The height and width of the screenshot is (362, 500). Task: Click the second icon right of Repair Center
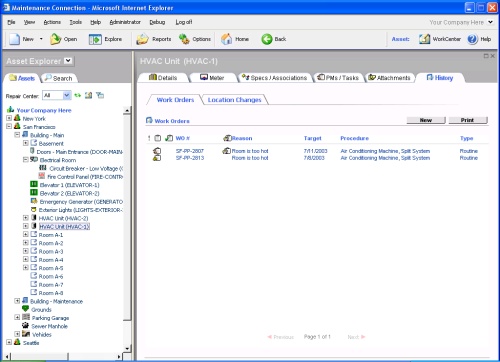pos(88,95)
